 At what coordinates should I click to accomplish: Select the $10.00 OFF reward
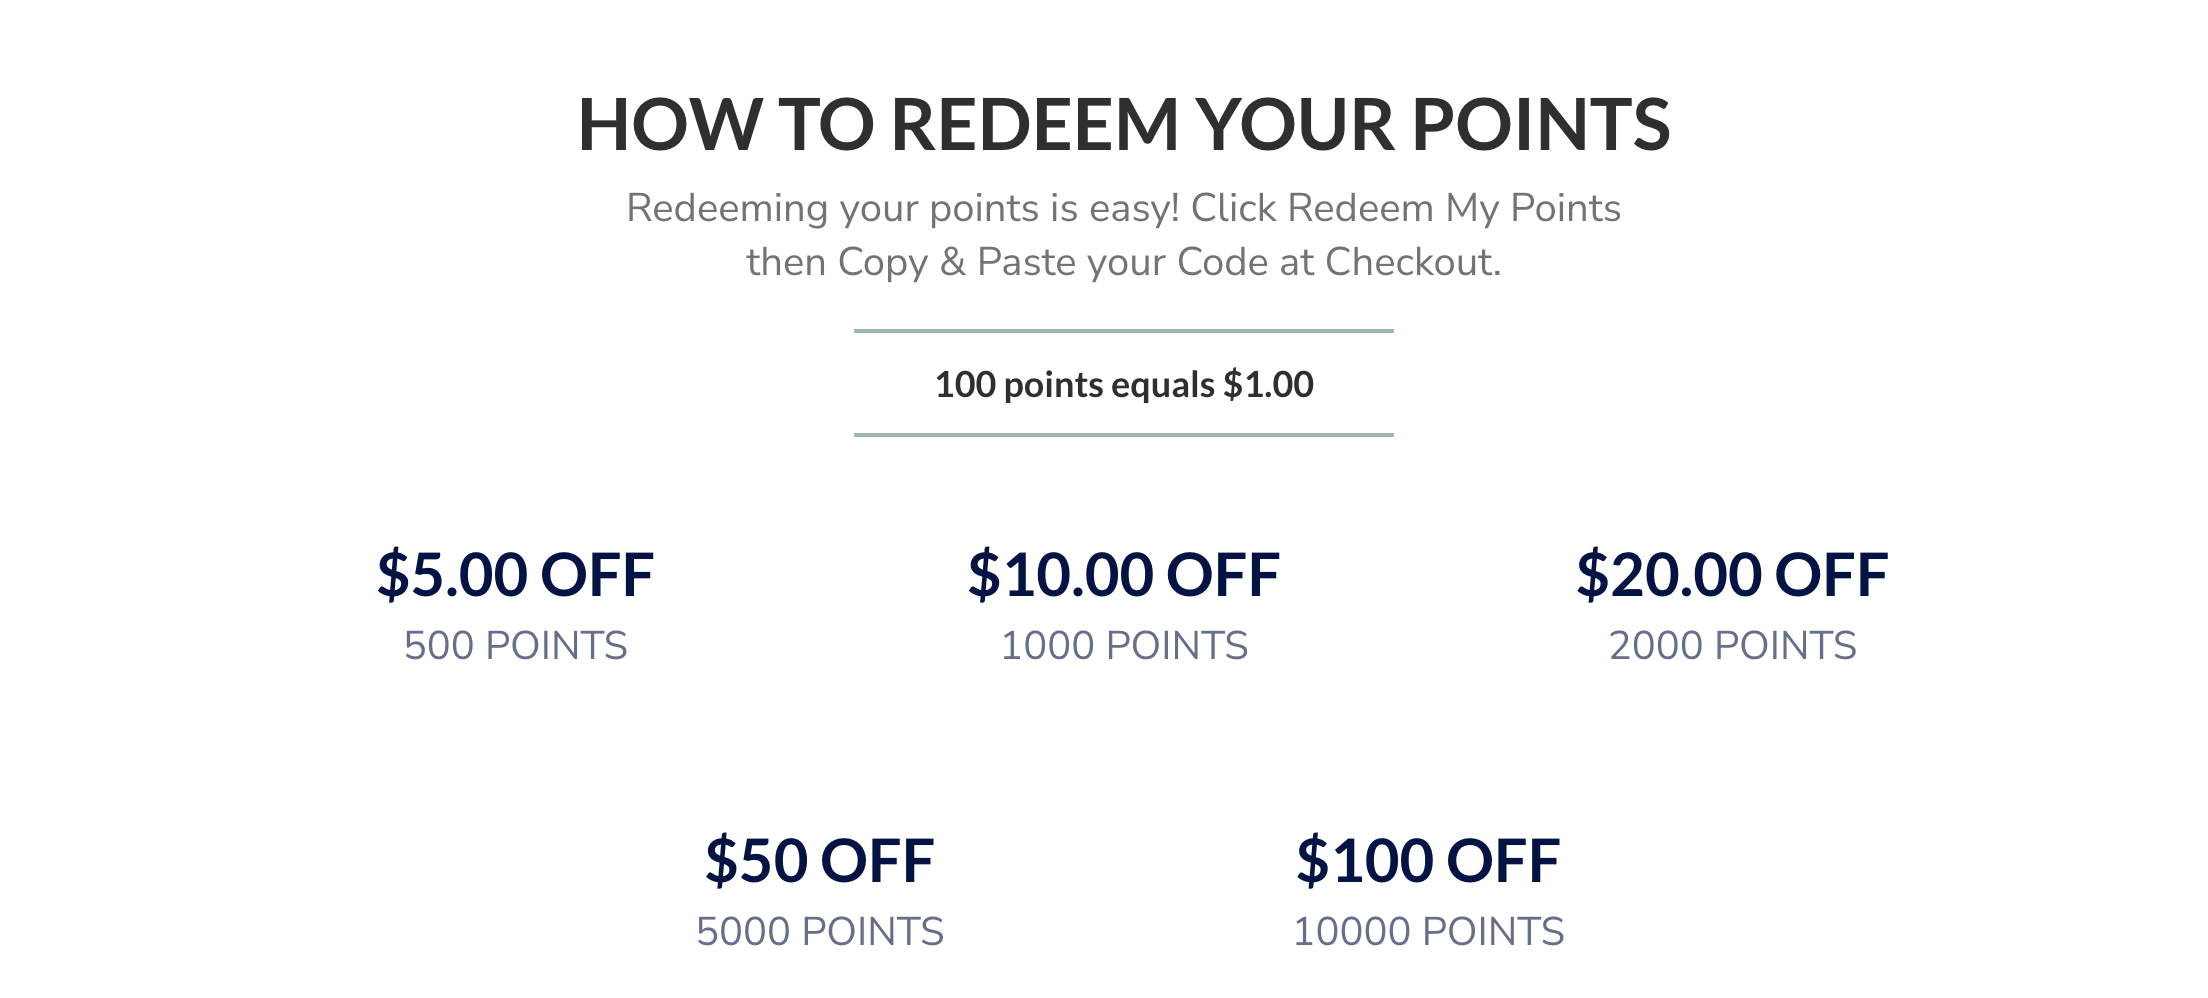click(1124, 575)
